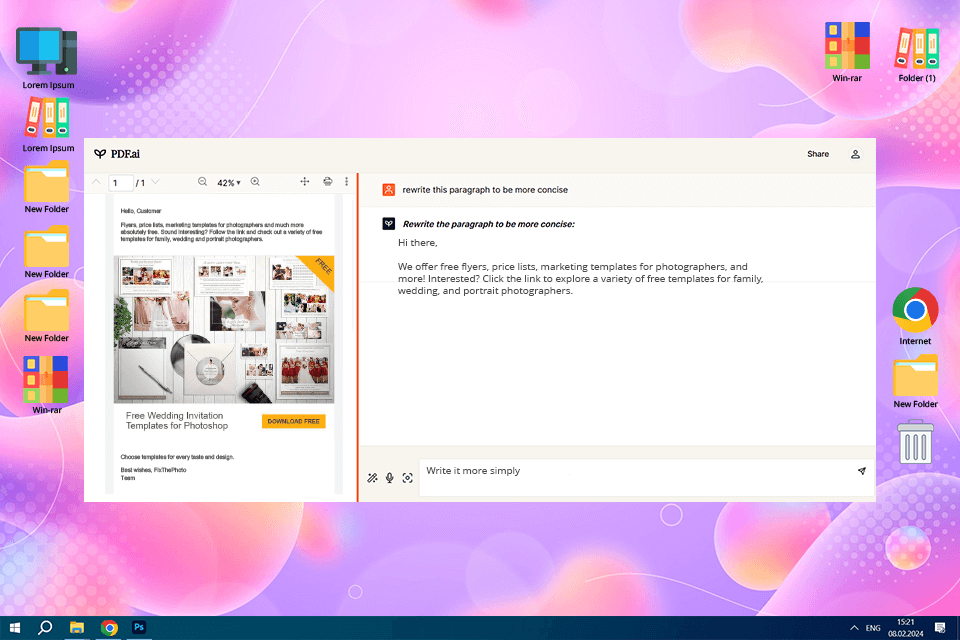Open the PDF viewer more options menu
This screenshot has width=960, height=640.
click(x=347, y=181)
